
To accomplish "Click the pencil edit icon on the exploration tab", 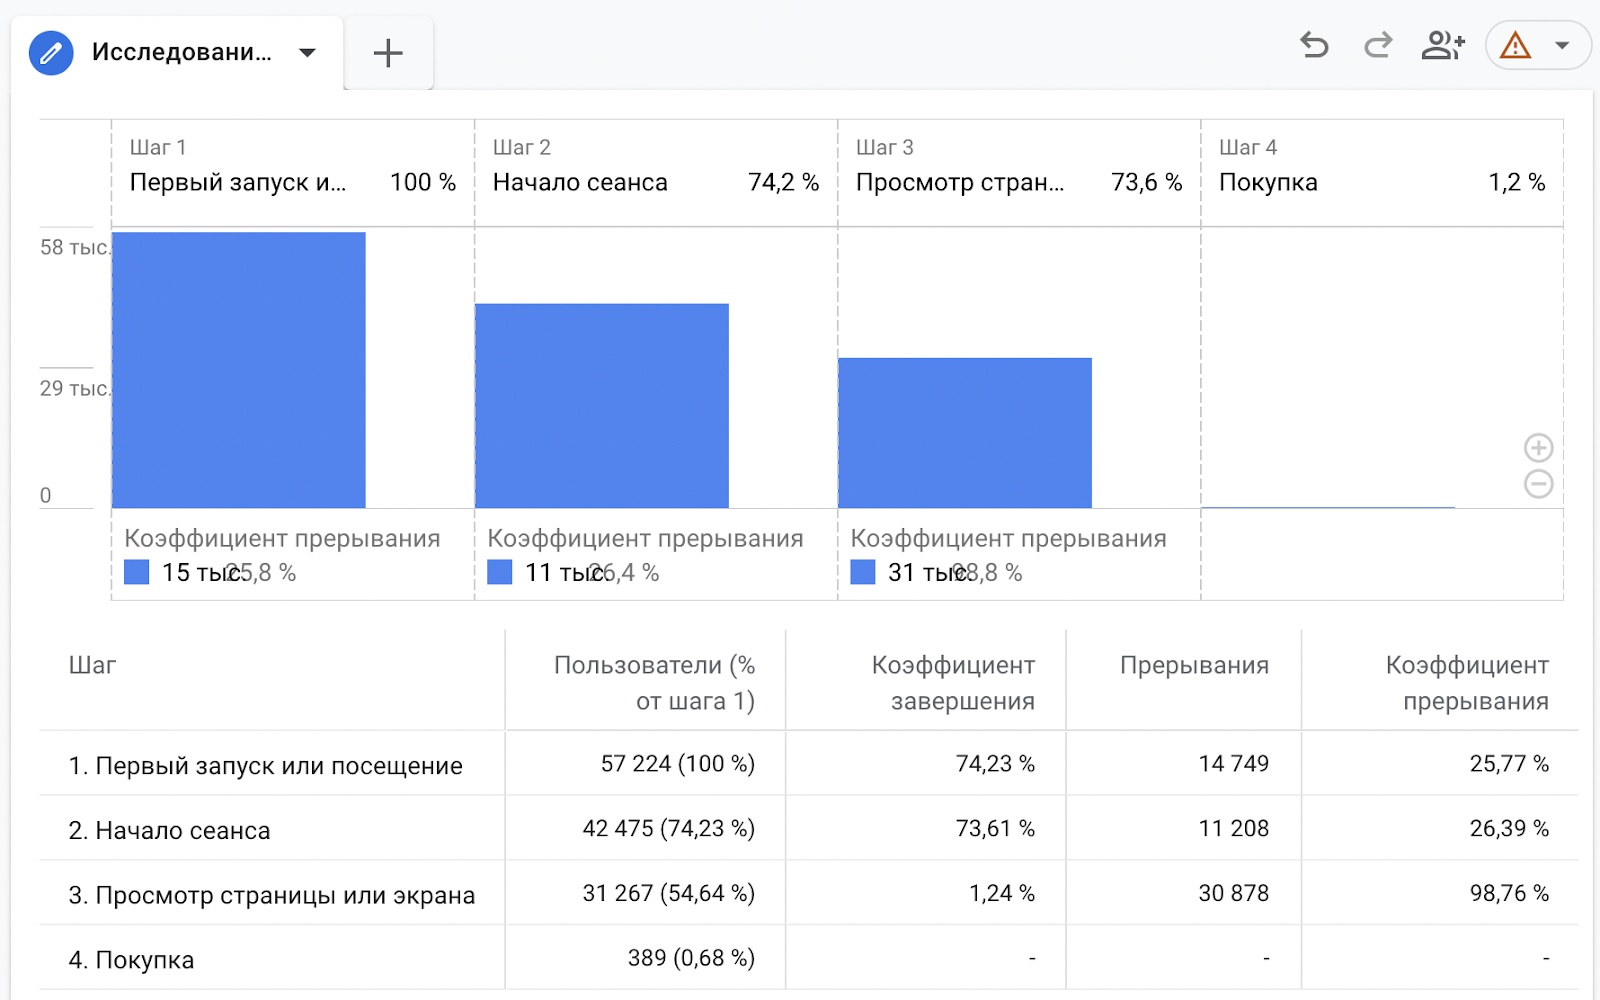I will click(x=51, y=53).
